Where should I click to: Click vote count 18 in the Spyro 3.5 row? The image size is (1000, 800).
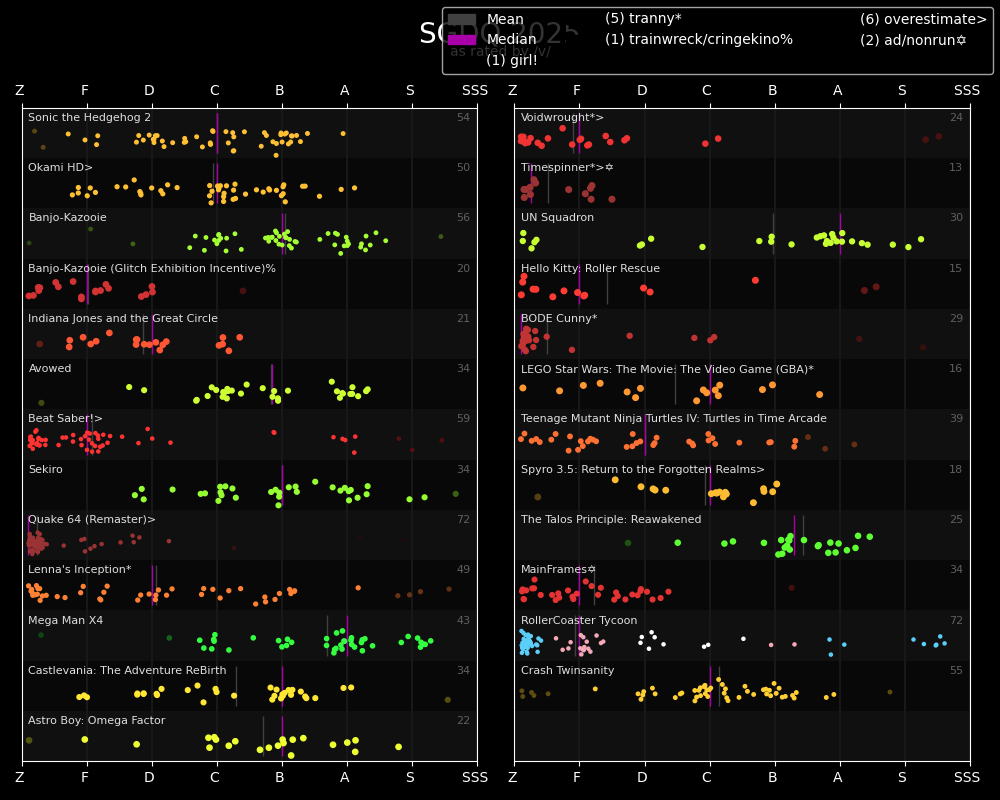click(x=956, y=470)
